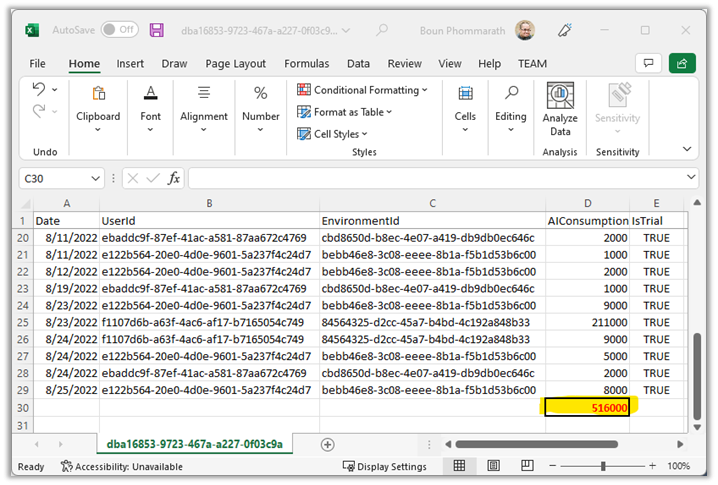Click the Undo arrow icon
718x485 pixels.
[x=39, y=89]
